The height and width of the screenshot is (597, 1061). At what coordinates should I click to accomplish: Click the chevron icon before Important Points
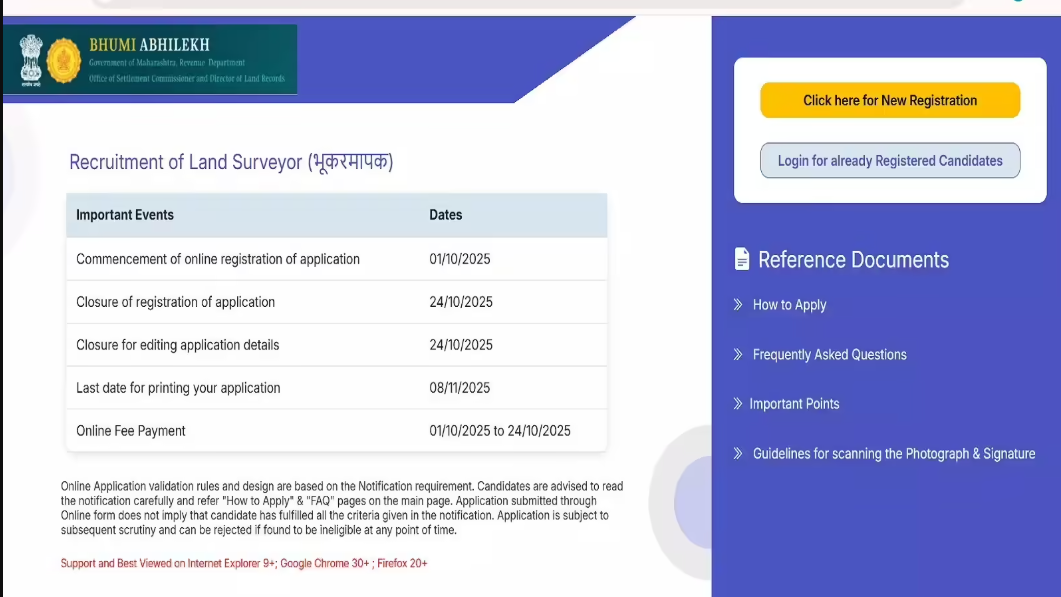pyautogui.click(x=736, y=403)
